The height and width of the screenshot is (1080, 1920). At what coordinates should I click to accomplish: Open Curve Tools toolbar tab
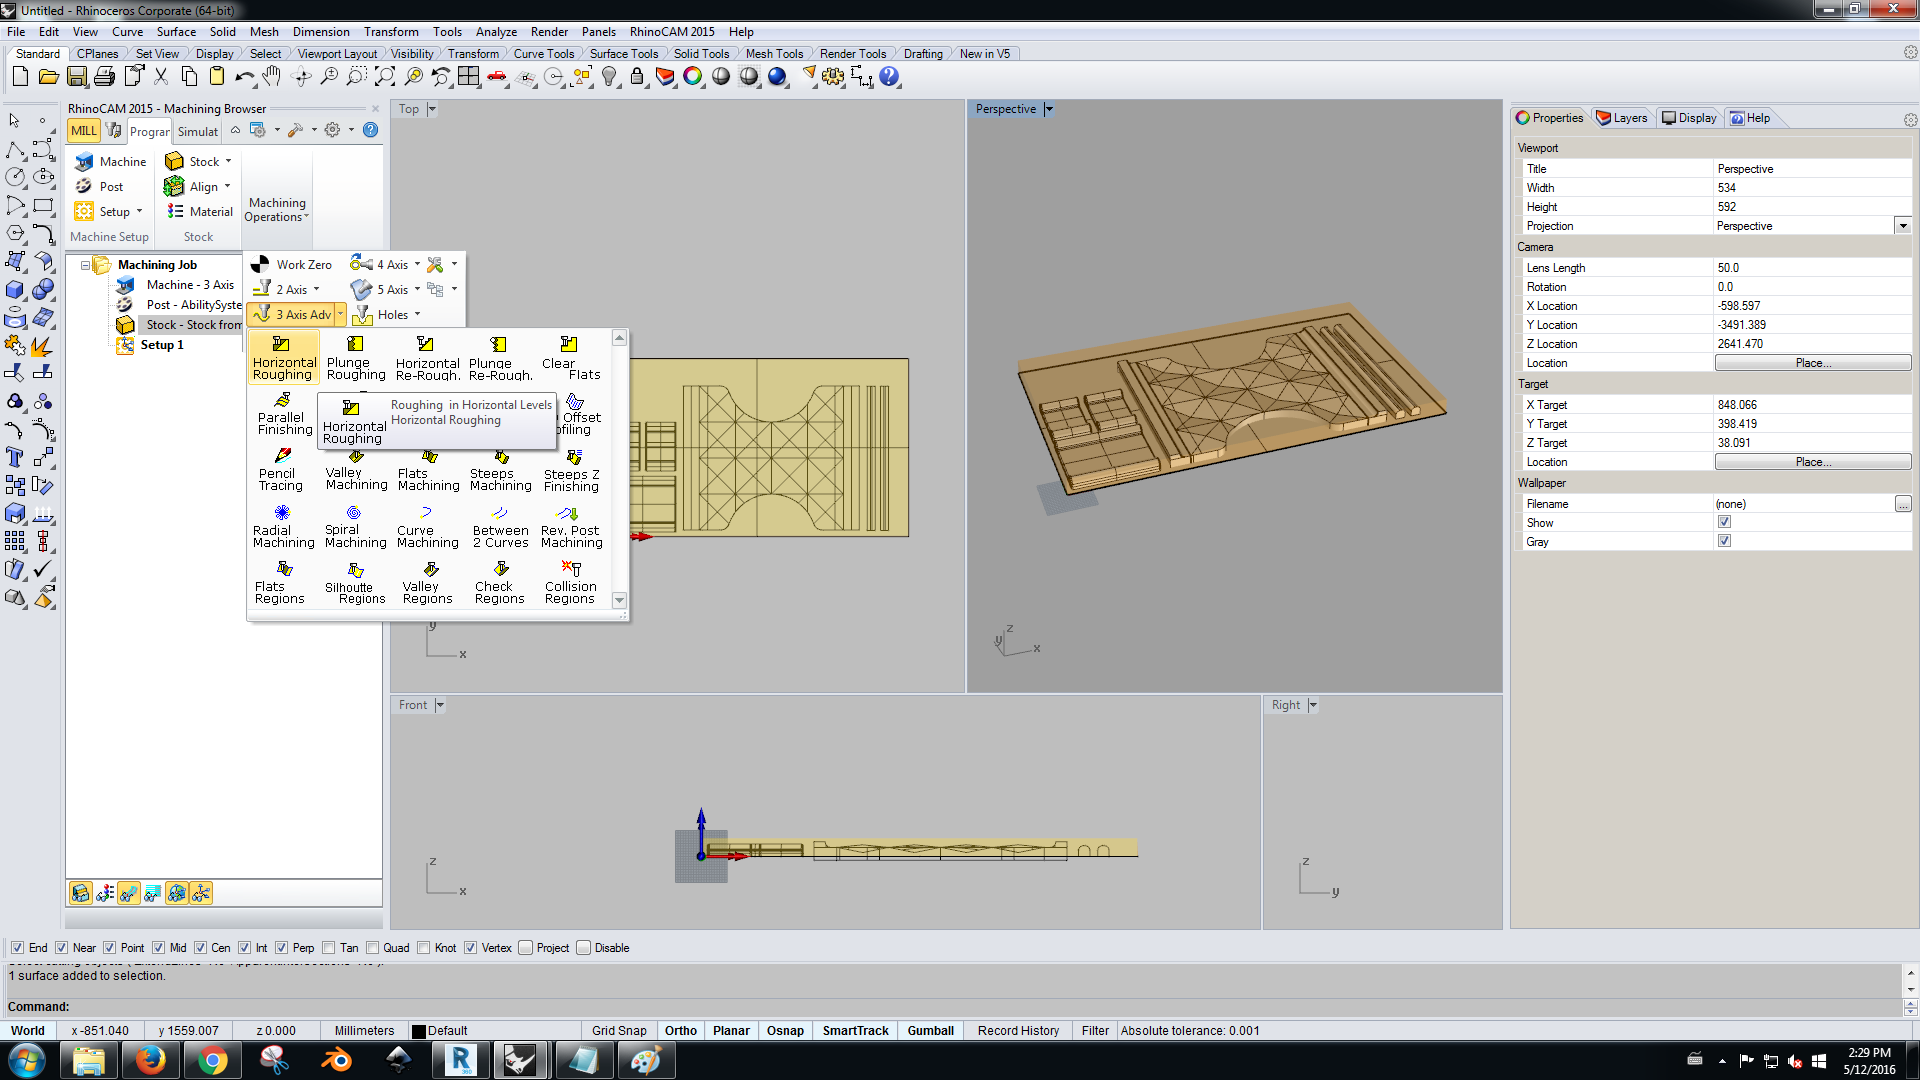(543, 54)
